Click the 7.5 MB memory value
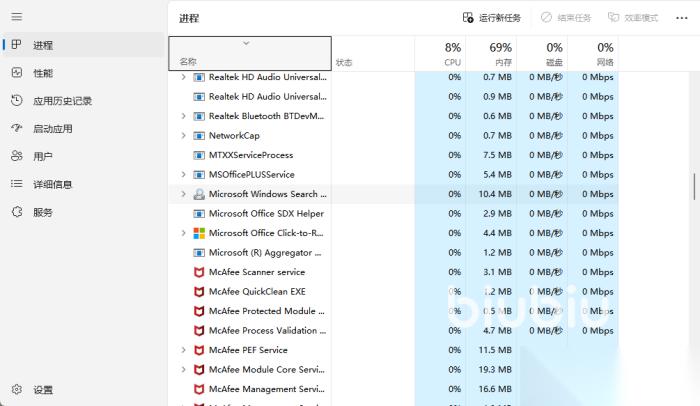This screenshot has height=406, width=700. pos(497,155)
